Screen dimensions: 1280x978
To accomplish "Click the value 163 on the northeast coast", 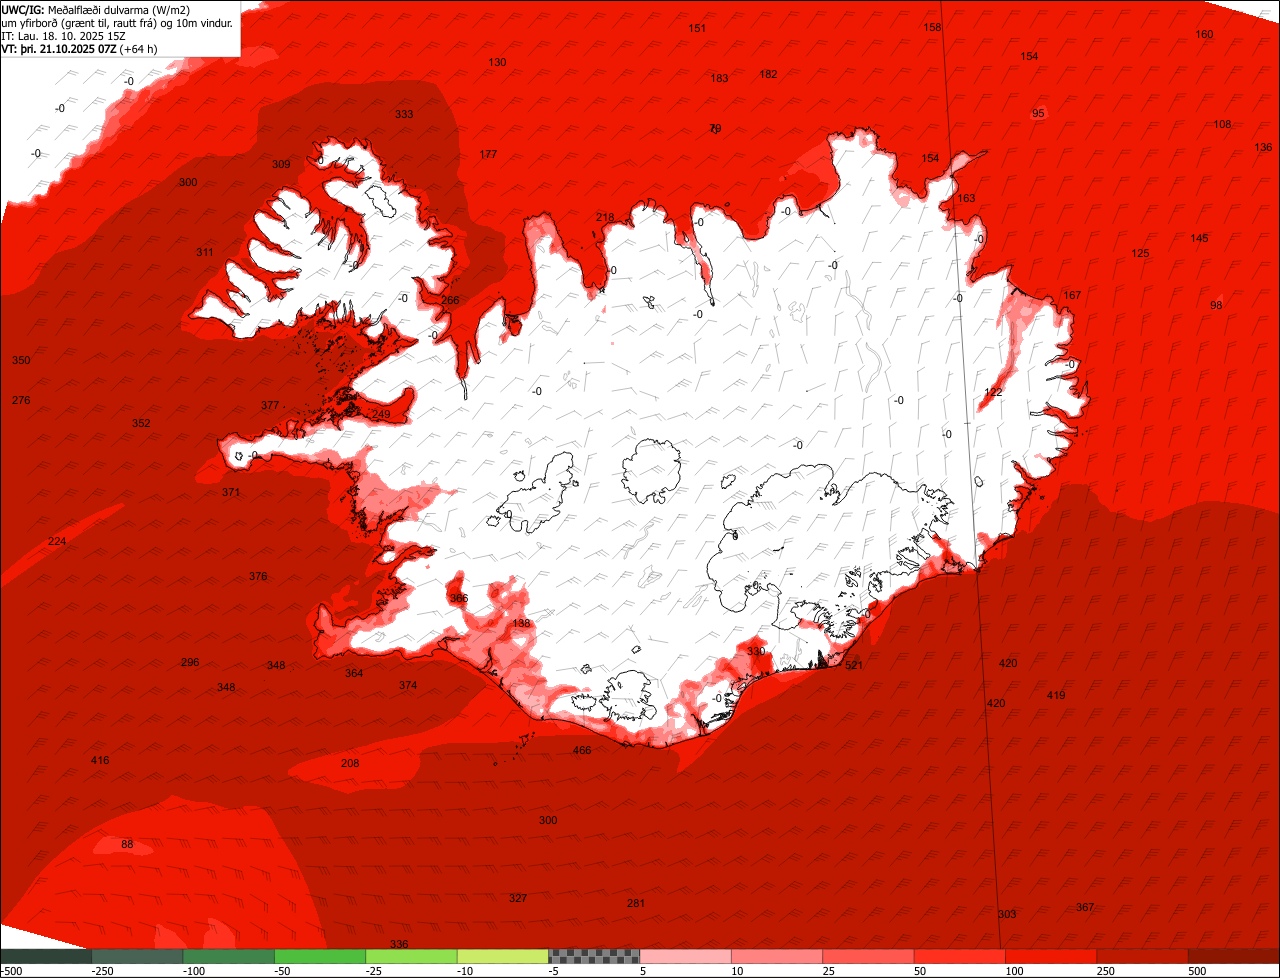I will click(966, 199).
